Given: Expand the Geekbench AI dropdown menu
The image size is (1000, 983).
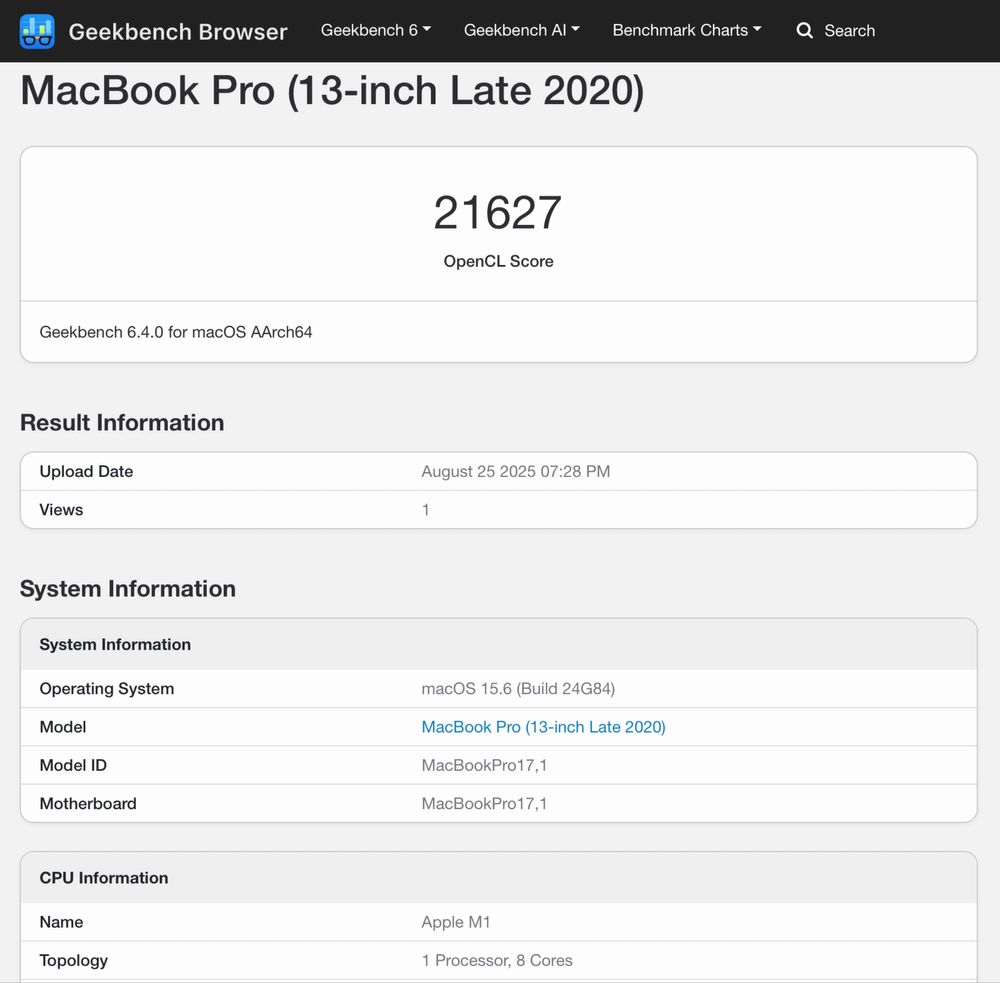Looking at the screenshot, I should point(521,30).
